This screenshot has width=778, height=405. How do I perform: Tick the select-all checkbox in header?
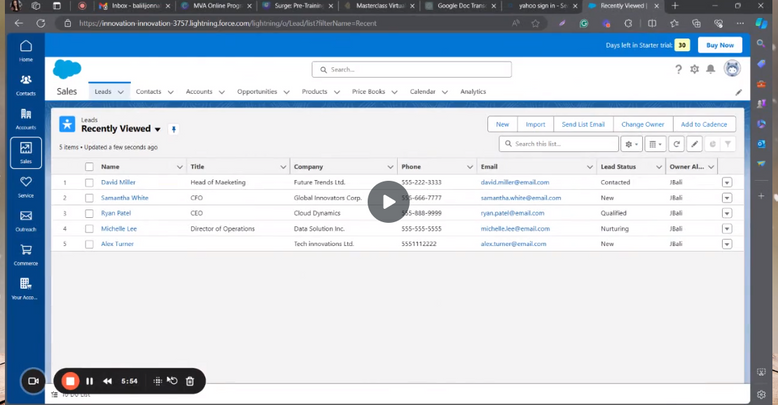[89, 167]
